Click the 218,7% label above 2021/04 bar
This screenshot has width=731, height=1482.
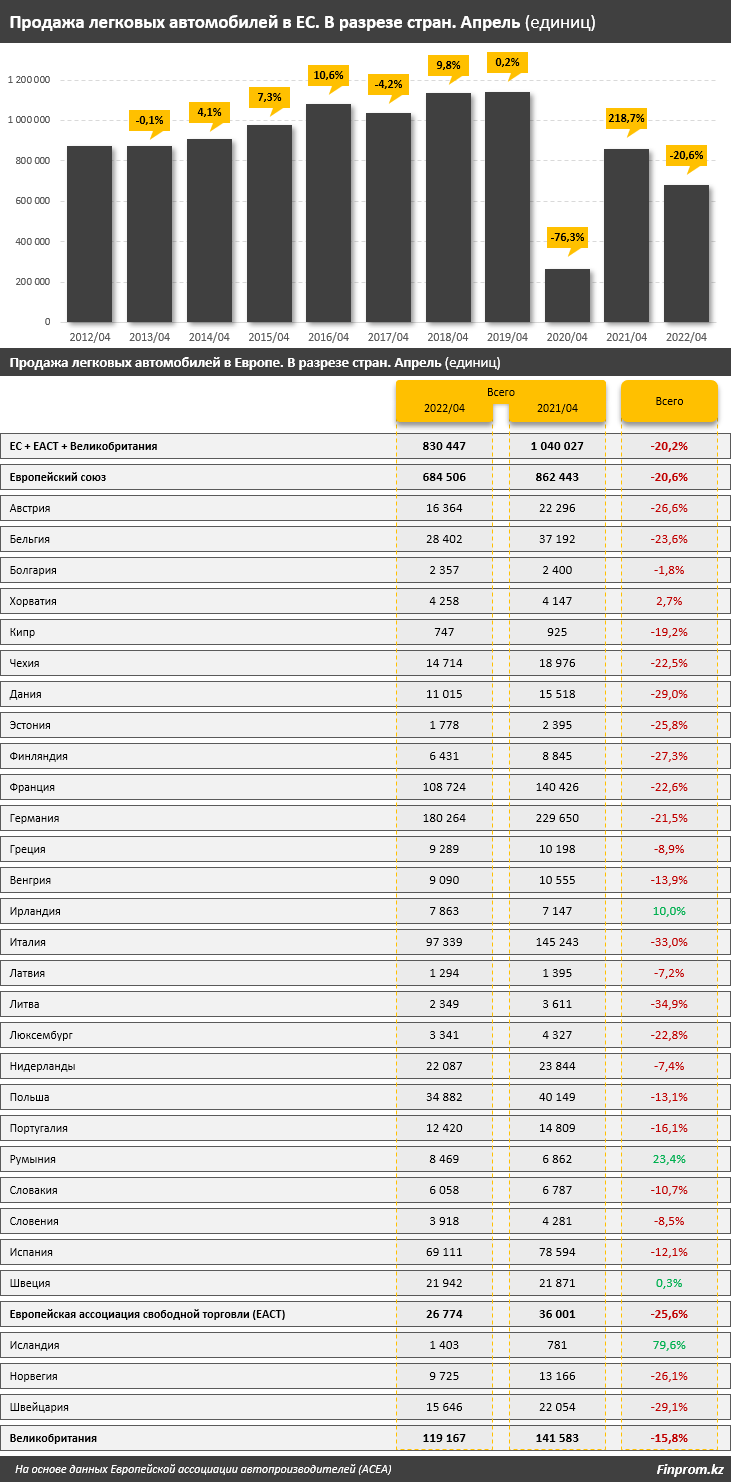pos(626,118)
